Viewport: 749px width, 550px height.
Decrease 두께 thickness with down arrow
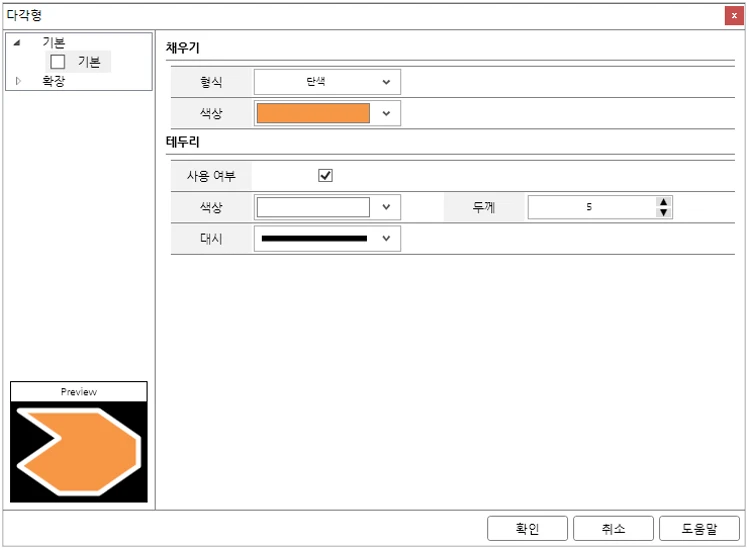tap(663, 213)
